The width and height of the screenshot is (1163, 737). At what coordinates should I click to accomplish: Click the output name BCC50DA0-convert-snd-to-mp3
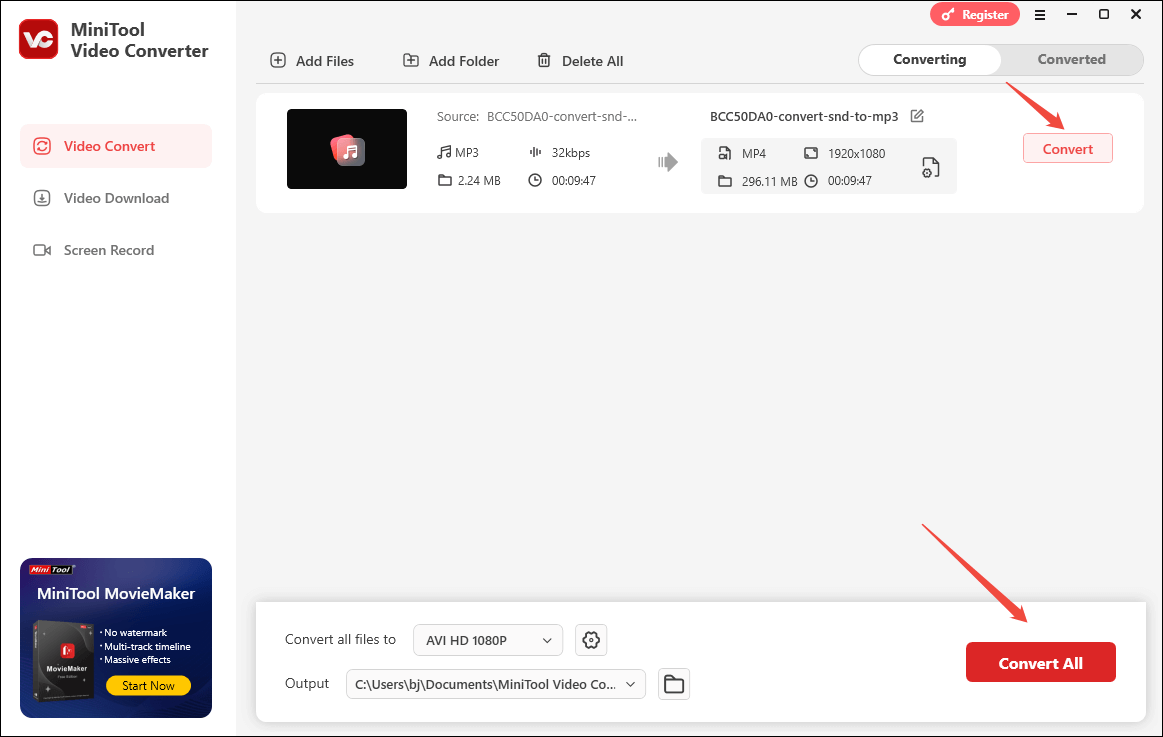[804, 116]
